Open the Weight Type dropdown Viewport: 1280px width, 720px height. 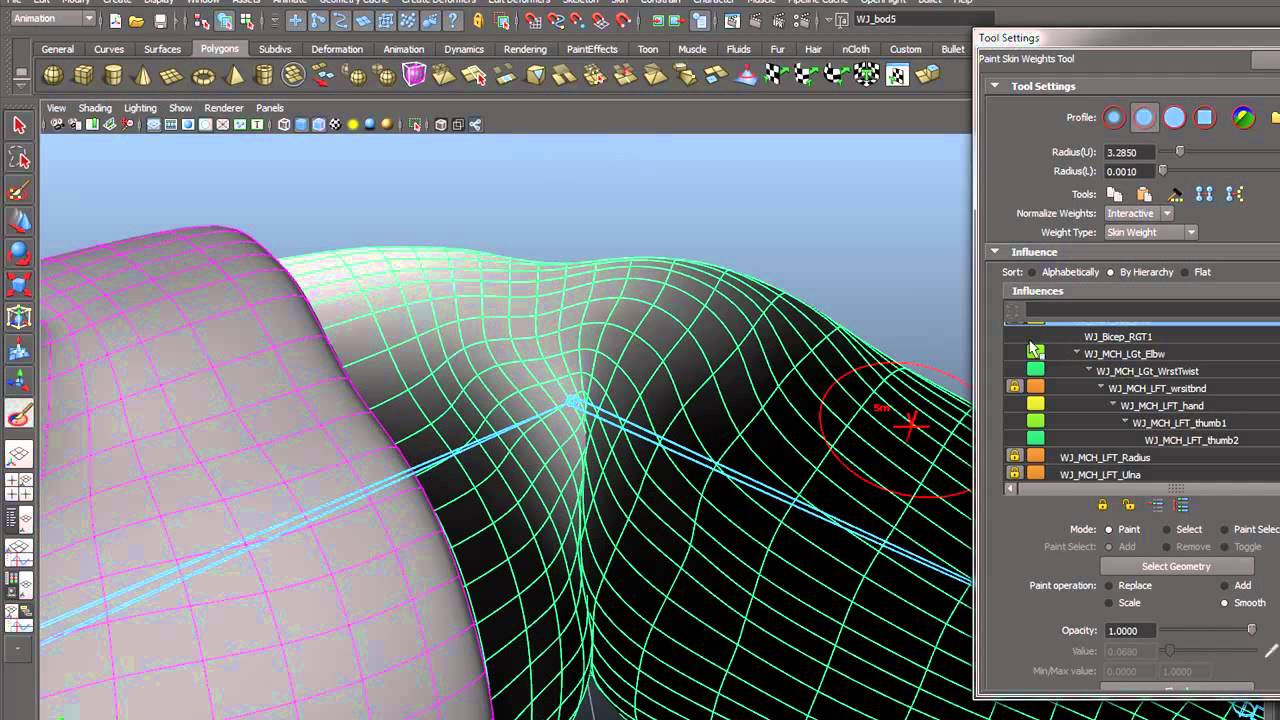pyautogui.click(x=1151, y=232)
